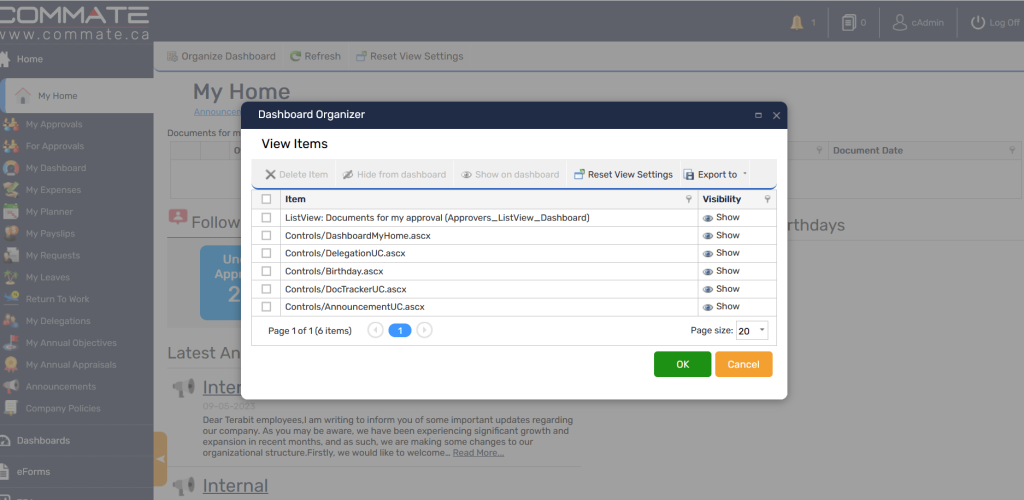The height and width of the screenshot is (500, 1024).
Task: Click the filter icon in Visibility column
Action: 767,200
